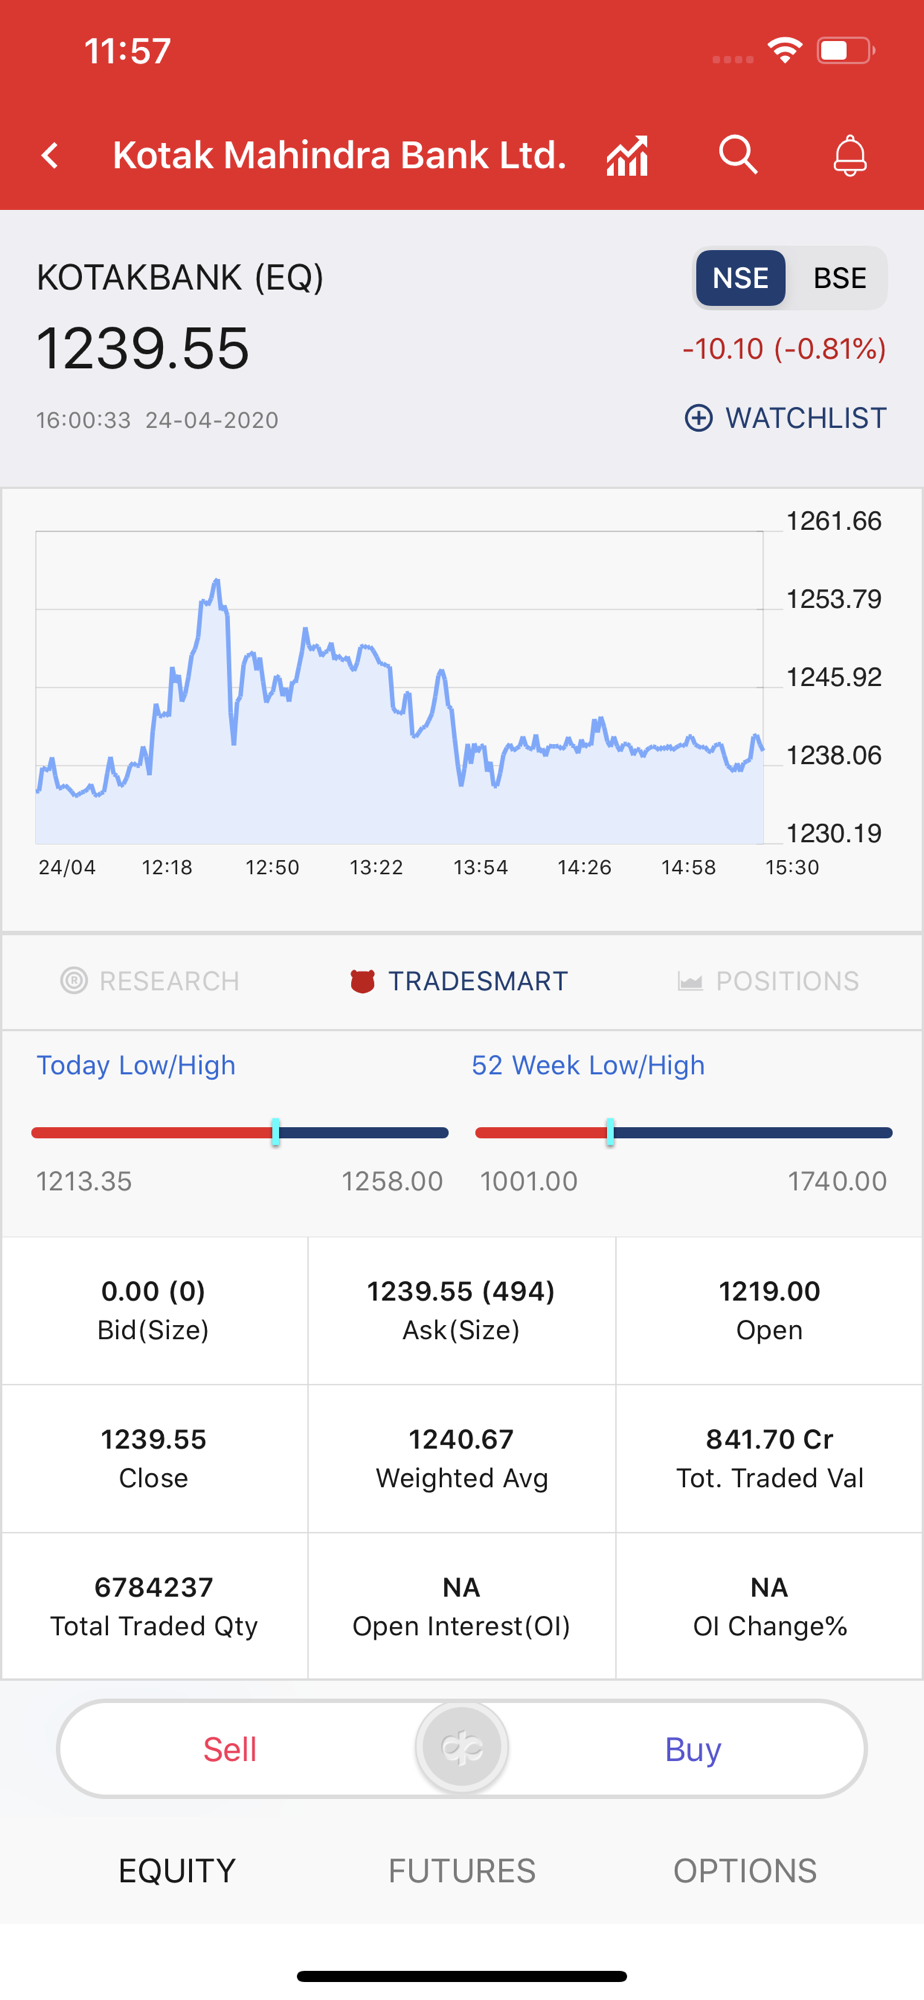
Task: Tap the Total Traded Qty cell 6784237
Action: point(154,1606)
